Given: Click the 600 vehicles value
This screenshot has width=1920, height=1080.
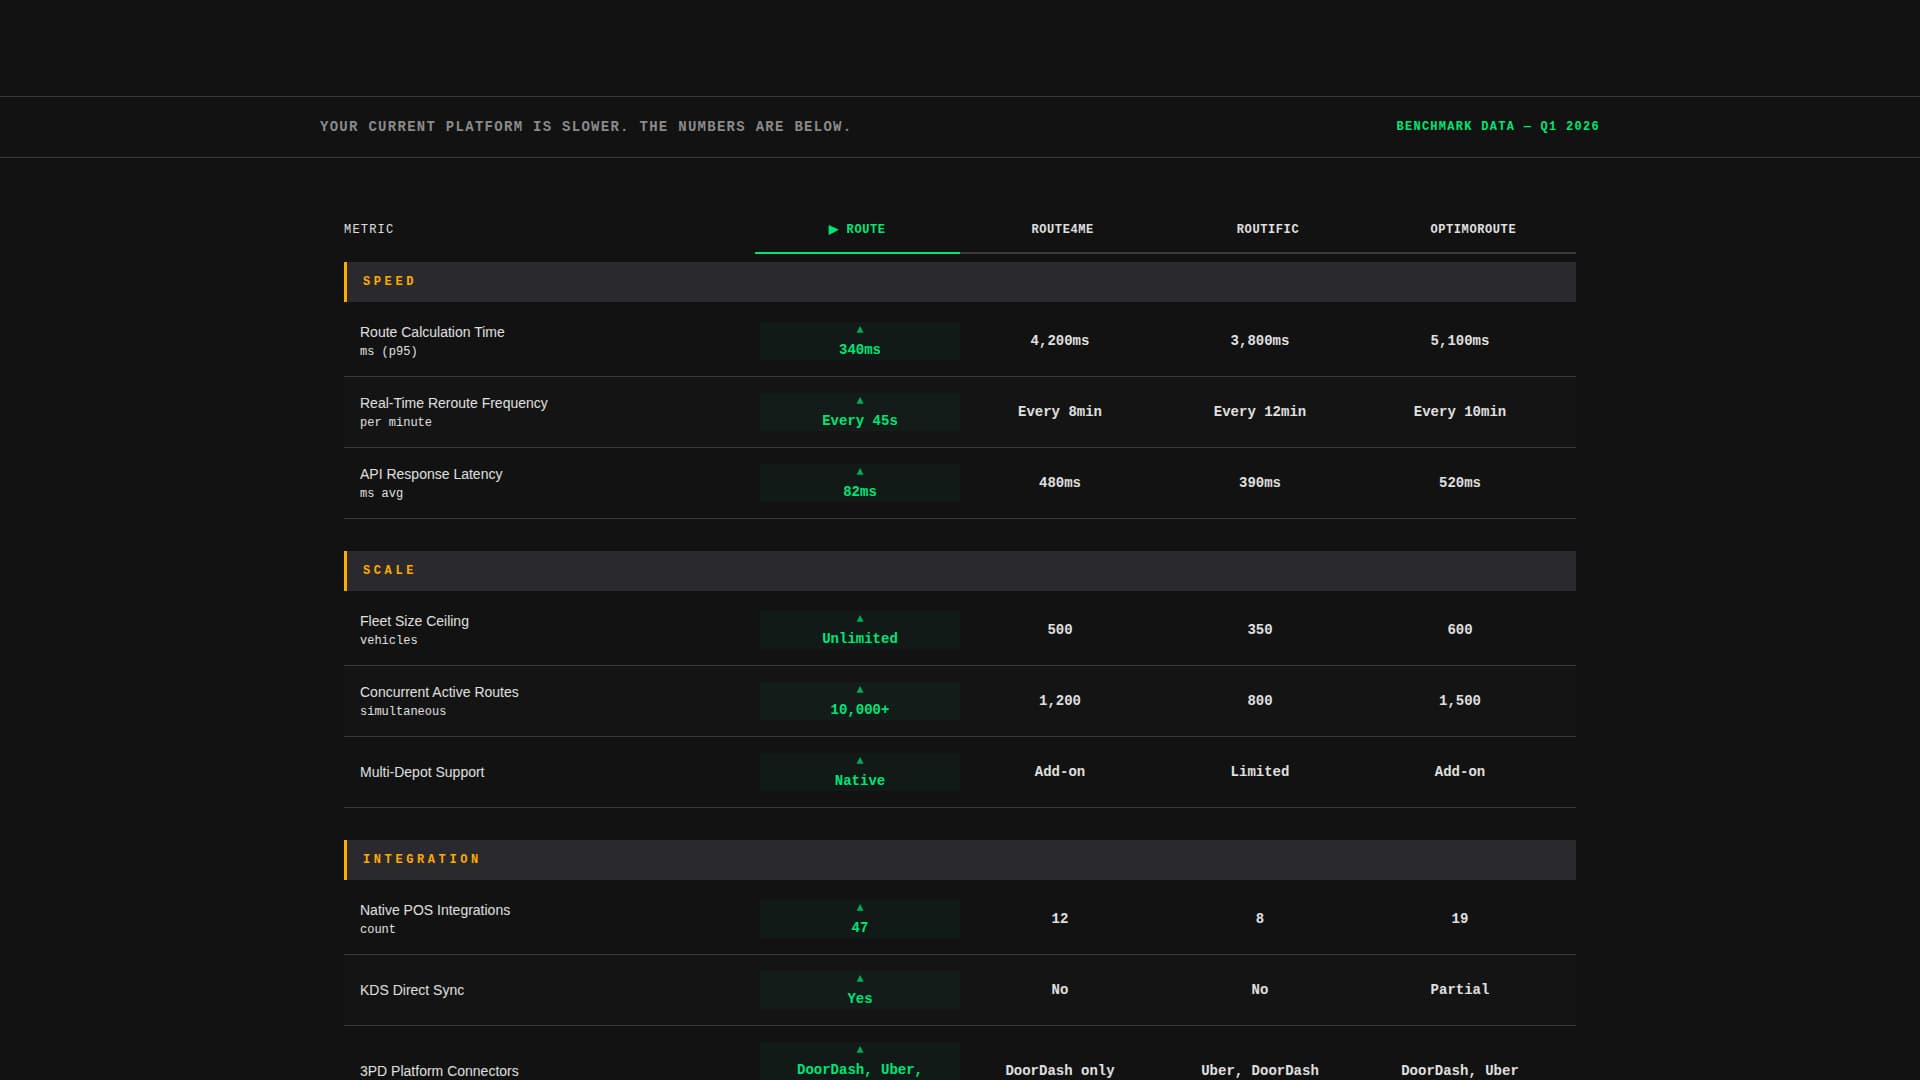Looking at the screenshot, I should 1460,630.
